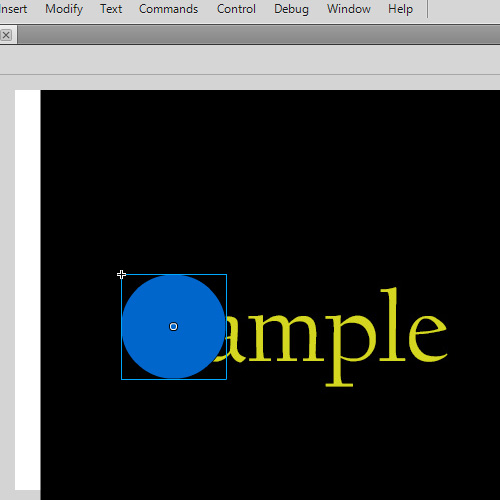500x500 pixels.
Task: Open the Commands menu
Action: 168,9
